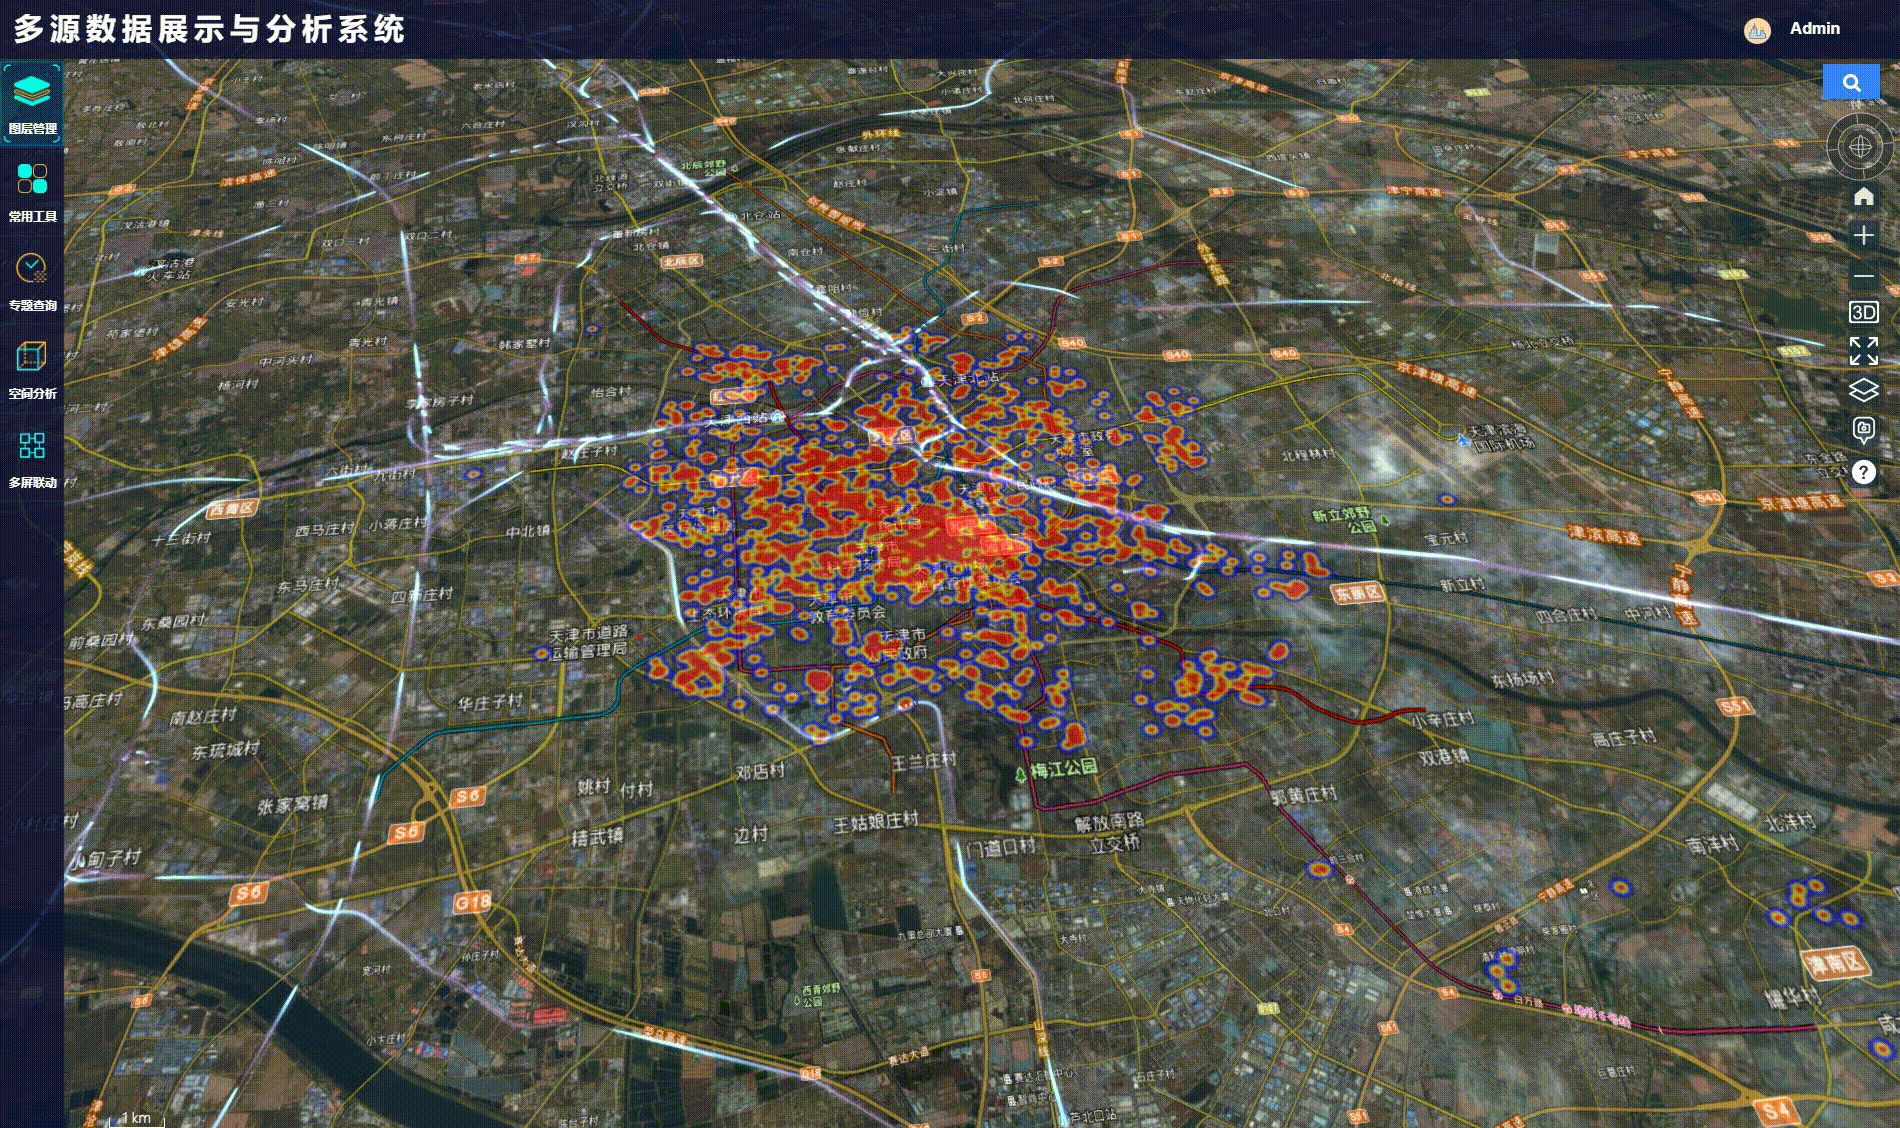Open the 图层管理 layer management panel
Image resolution: width=1900 pixels, height=1128 pixels.
click(x=32, y=102)
